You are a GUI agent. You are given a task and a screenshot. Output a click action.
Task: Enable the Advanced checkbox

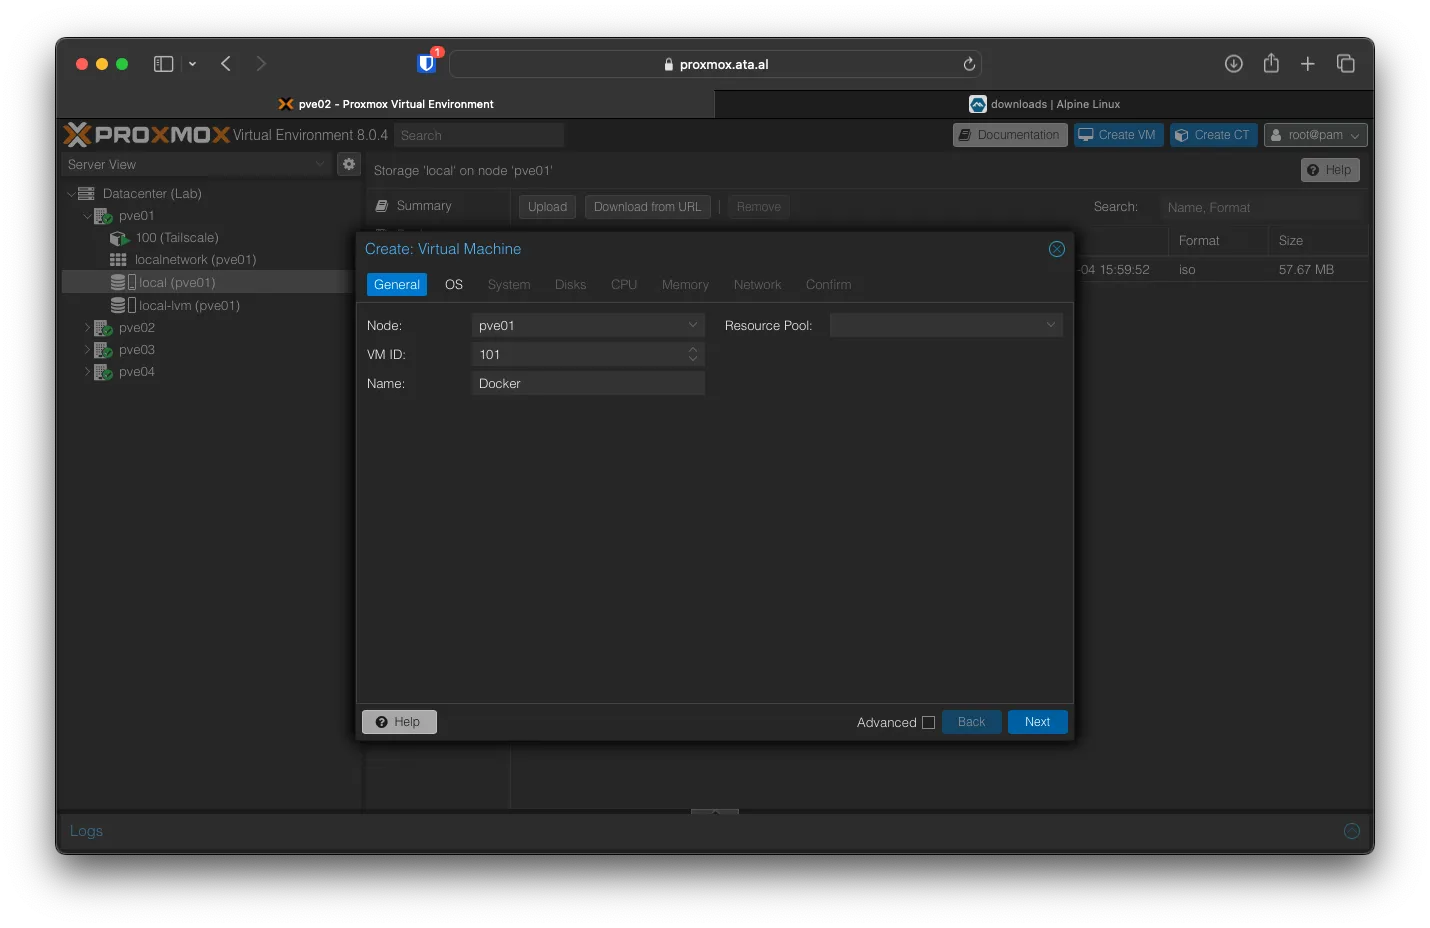coord(928,722)
